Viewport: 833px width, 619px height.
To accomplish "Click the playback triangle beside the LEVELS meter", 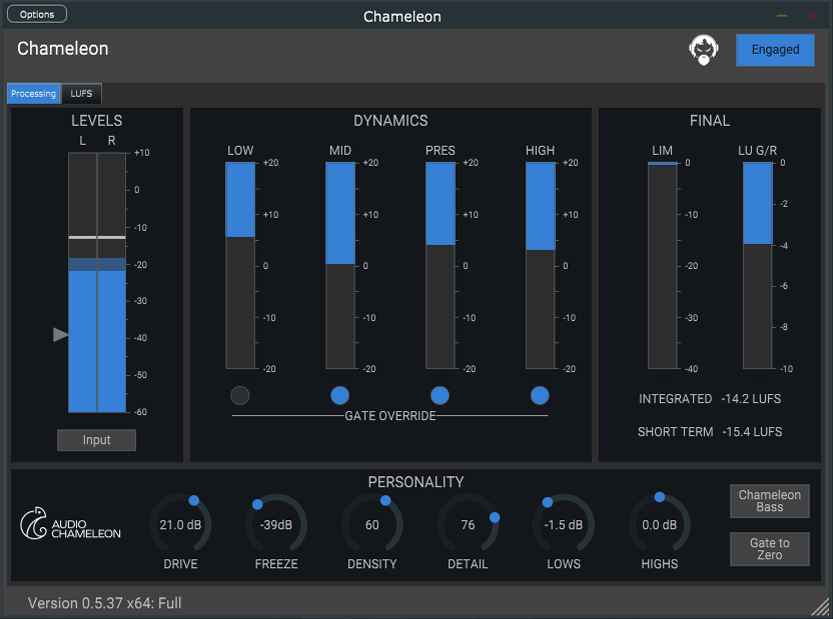I will [59, 335].
